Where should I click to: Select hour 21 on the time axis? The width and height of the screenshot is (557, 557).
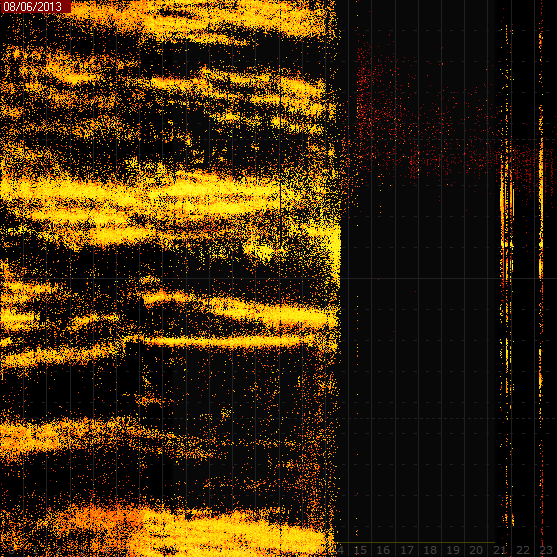coord(499,550)
